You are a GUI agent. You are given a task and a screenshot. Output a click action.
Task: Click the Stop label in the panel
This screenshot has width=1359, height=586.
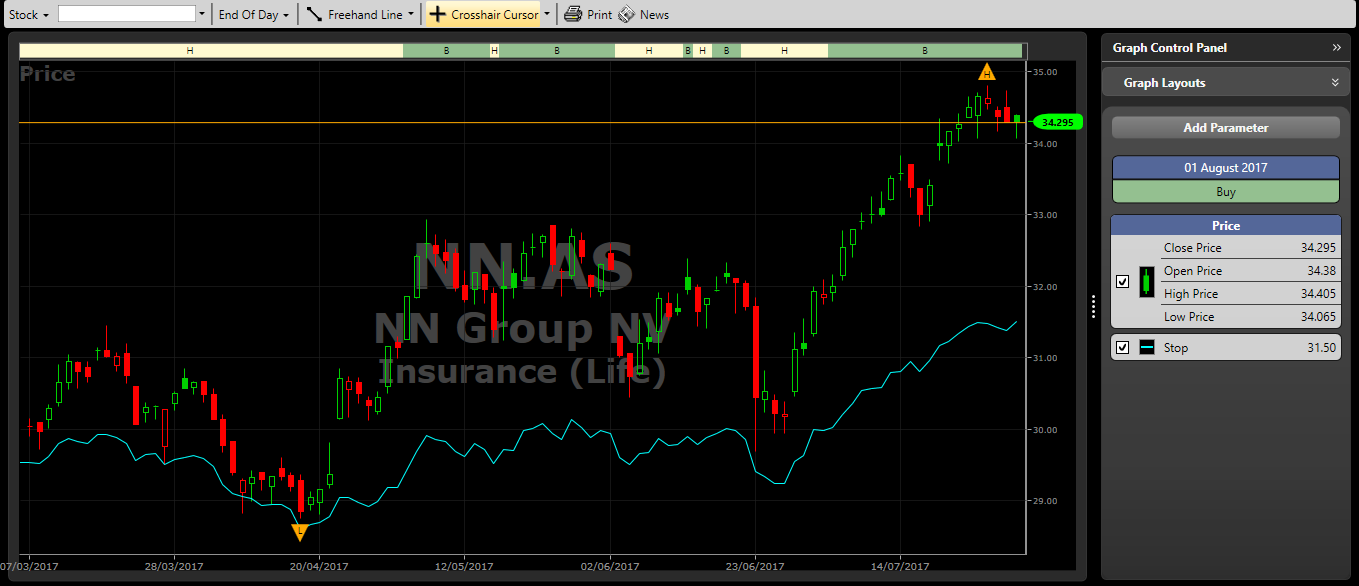coord(1176,348)
